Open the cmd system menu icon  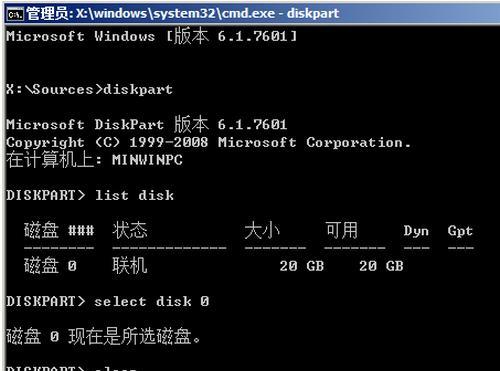(x=15, y=14)
